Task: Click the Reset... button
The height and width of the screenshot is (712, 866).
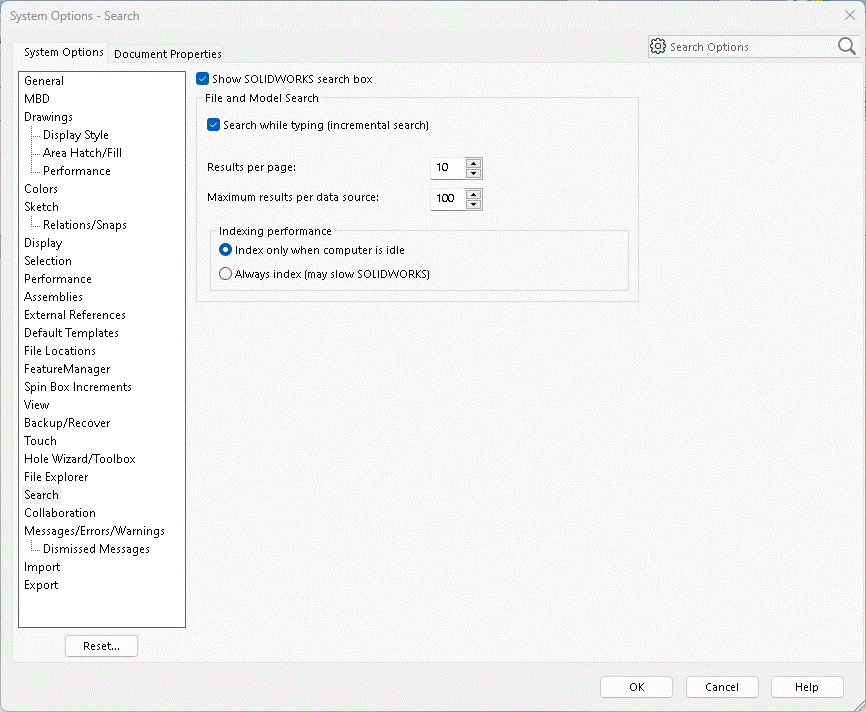Action: [x=101, y=646]
